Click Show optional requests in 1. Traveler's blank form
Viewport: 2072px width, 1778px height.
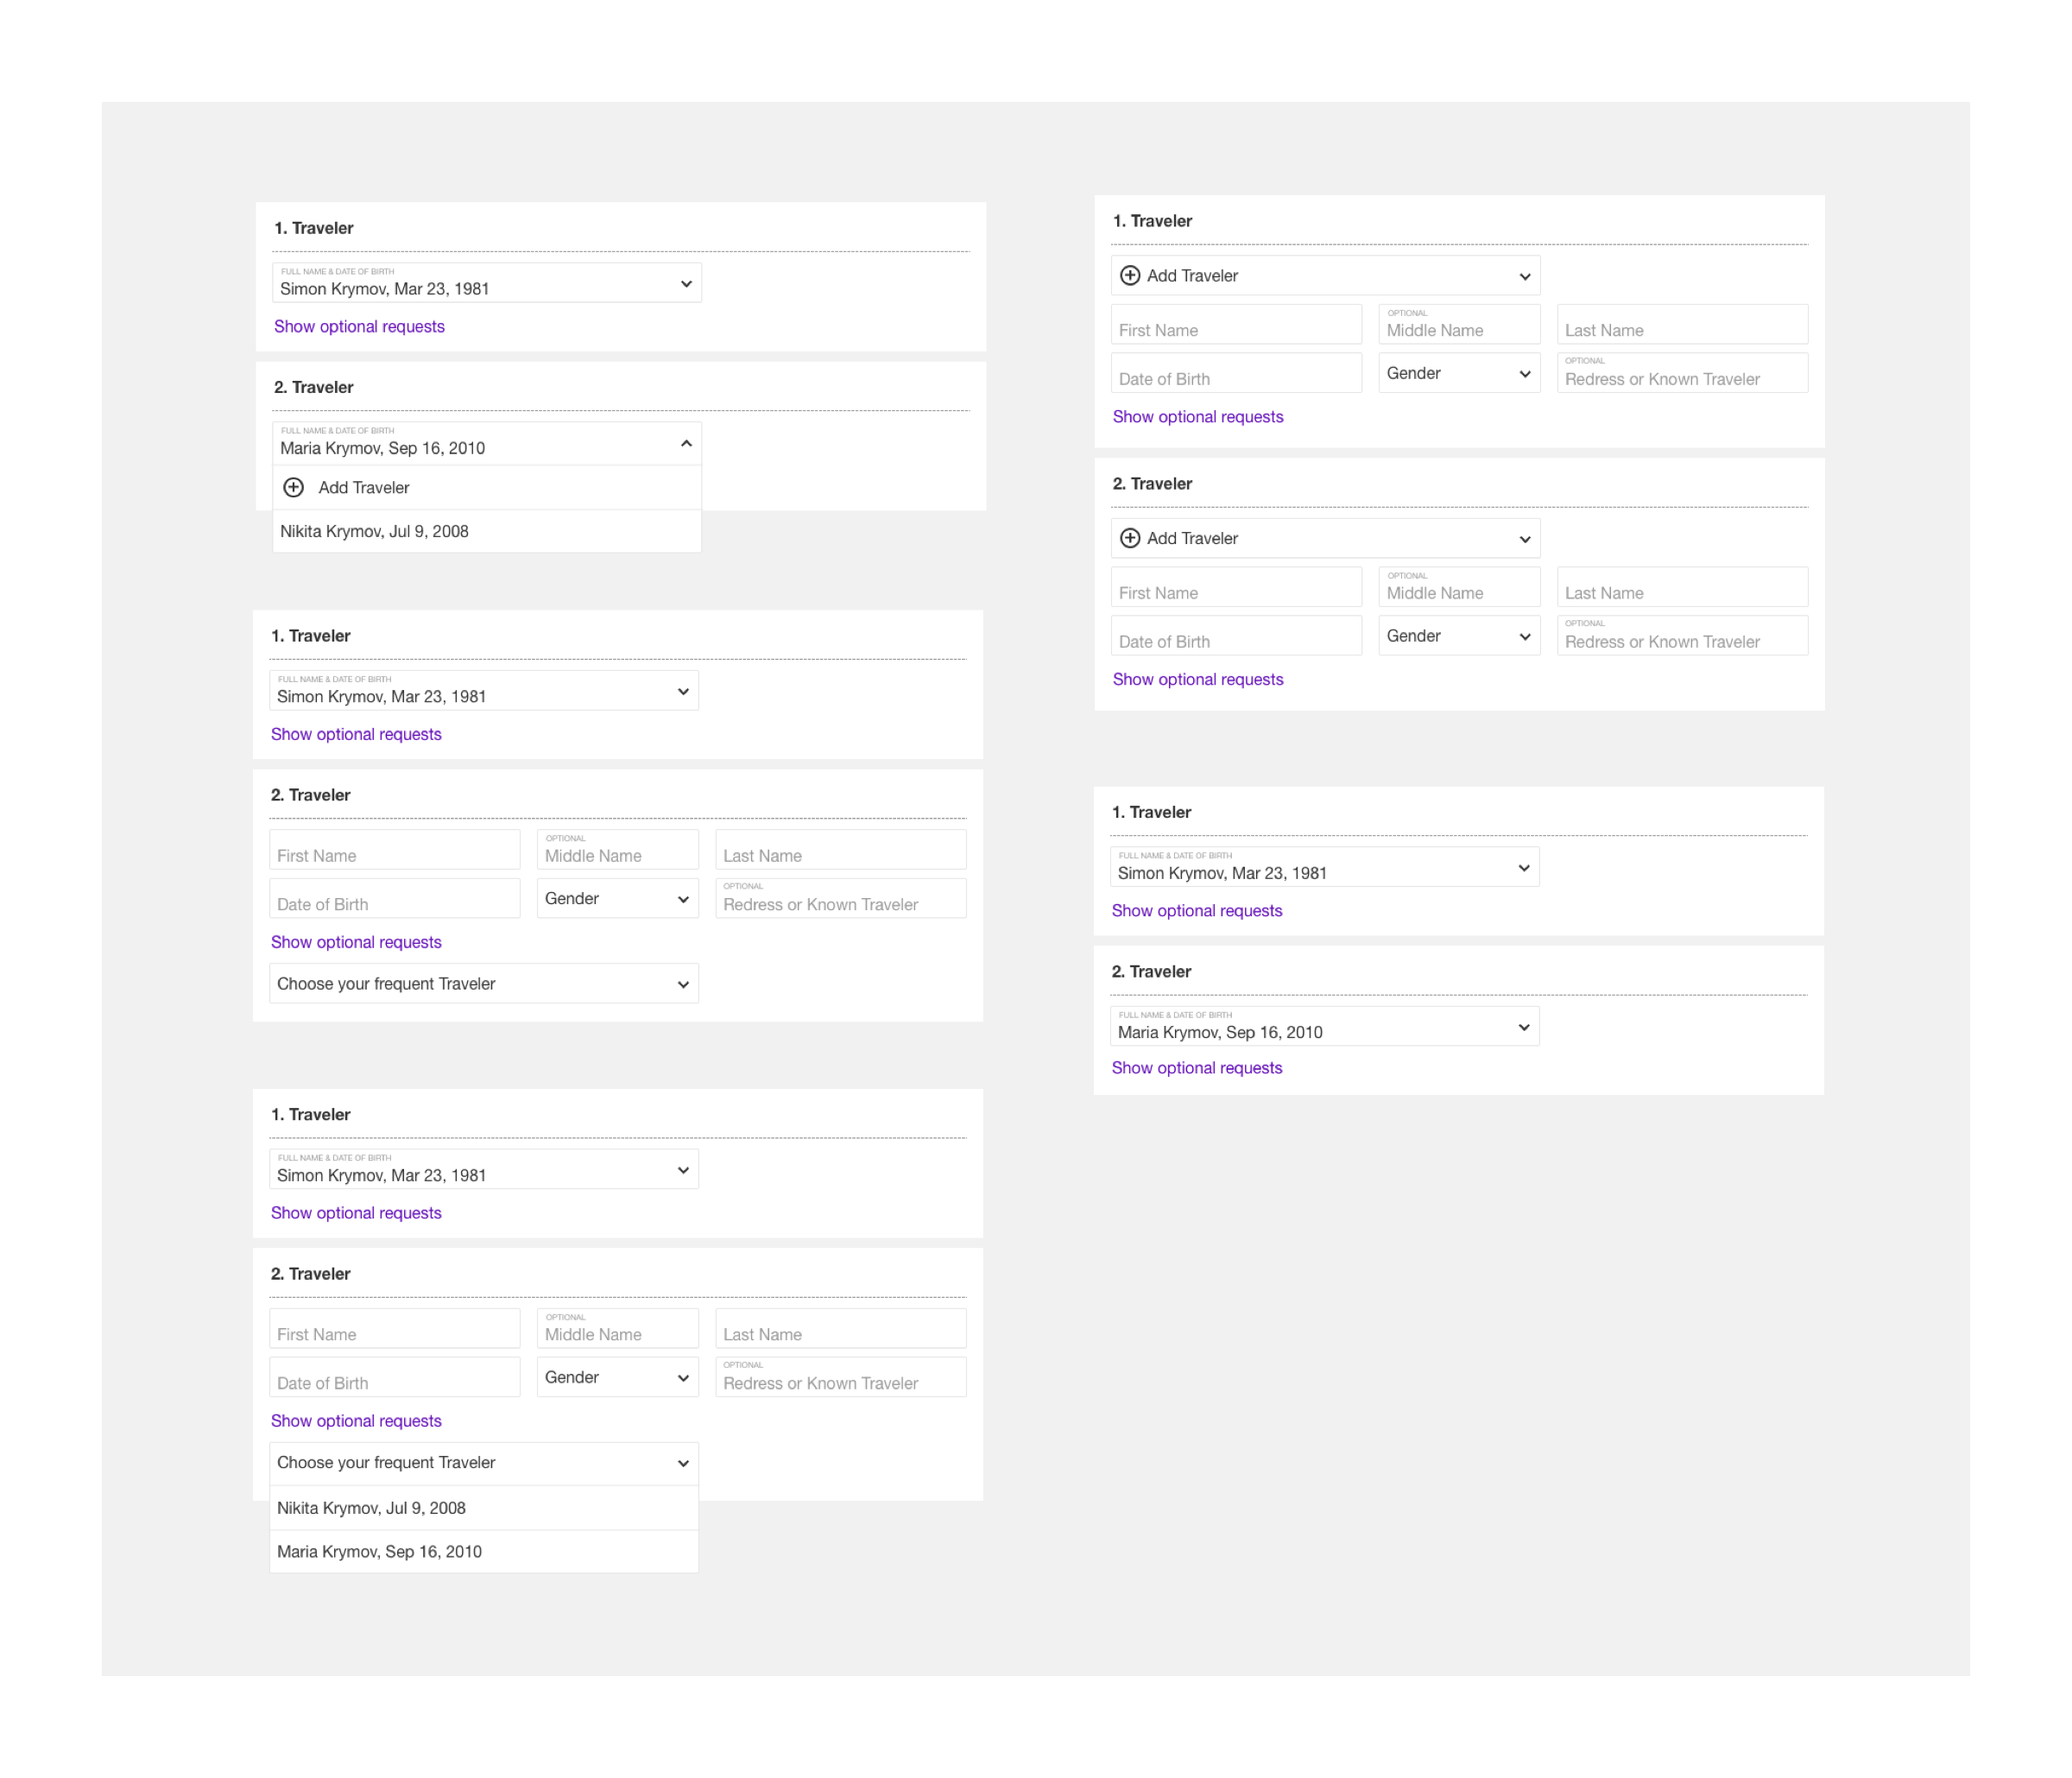click(1197, 417)
